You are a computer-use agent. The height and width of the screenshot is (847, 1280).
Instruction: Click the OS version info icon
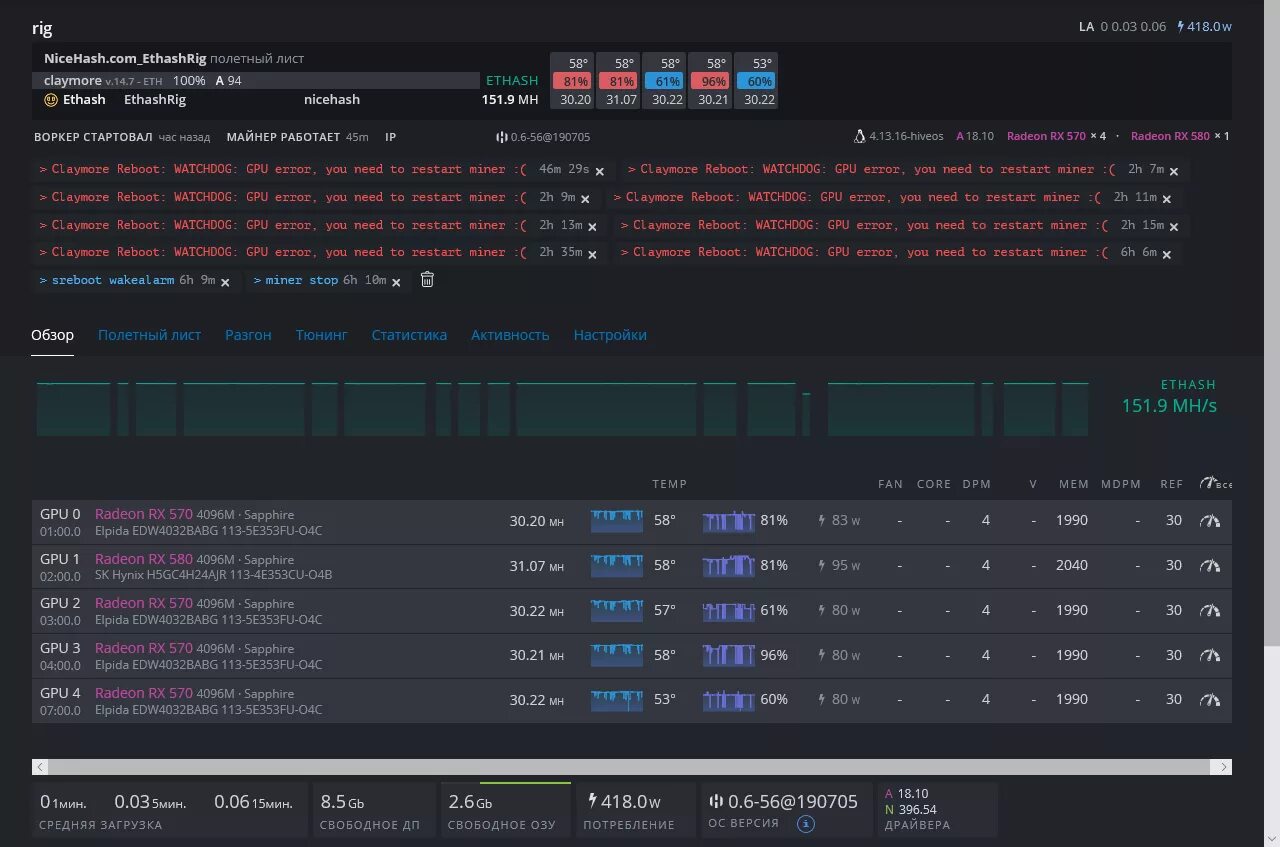pyautogui.click(x=806, y=825)
